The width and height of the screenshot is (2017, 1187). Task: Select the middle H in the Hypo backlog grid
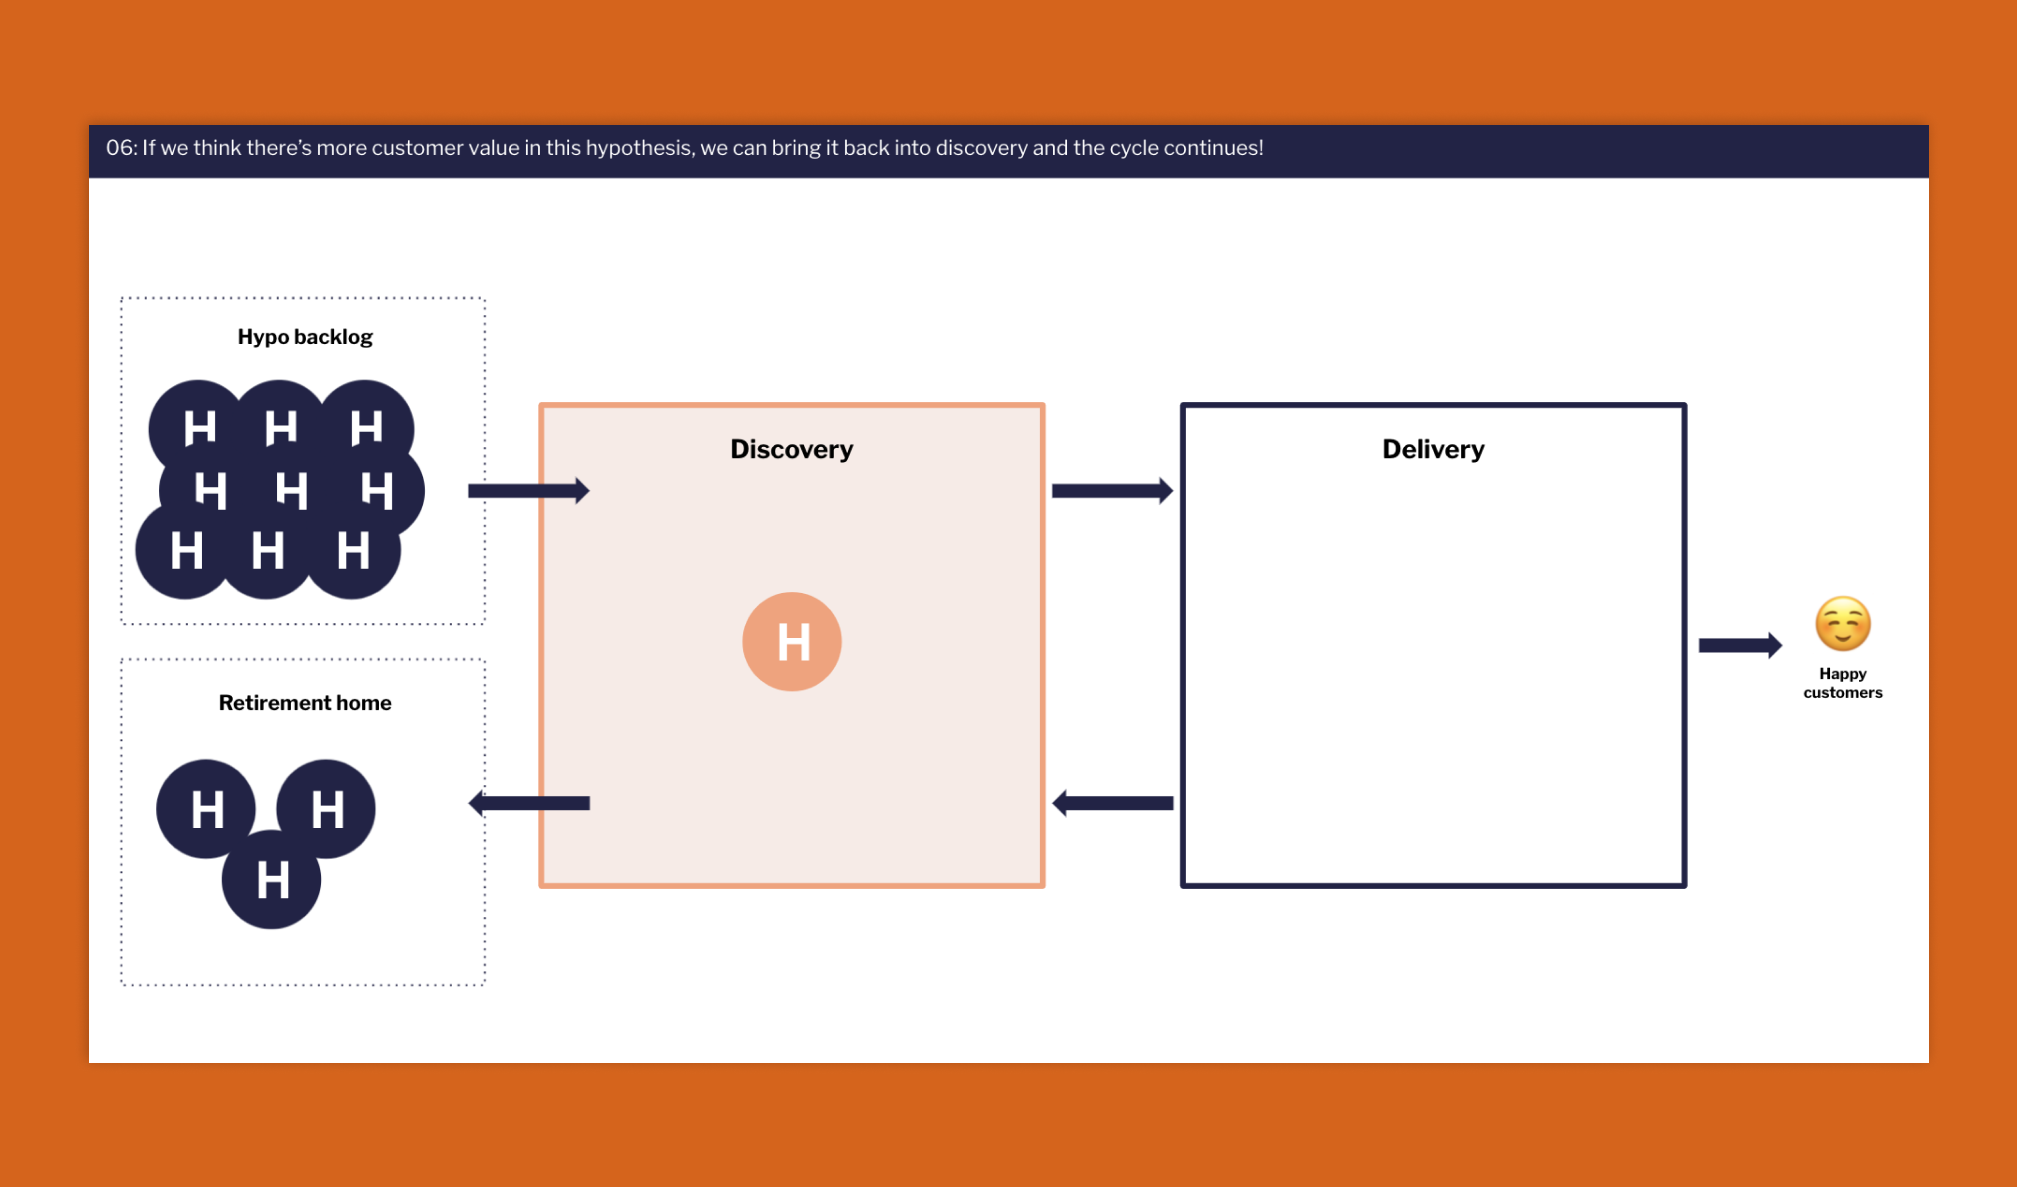[x=293, y=490]
